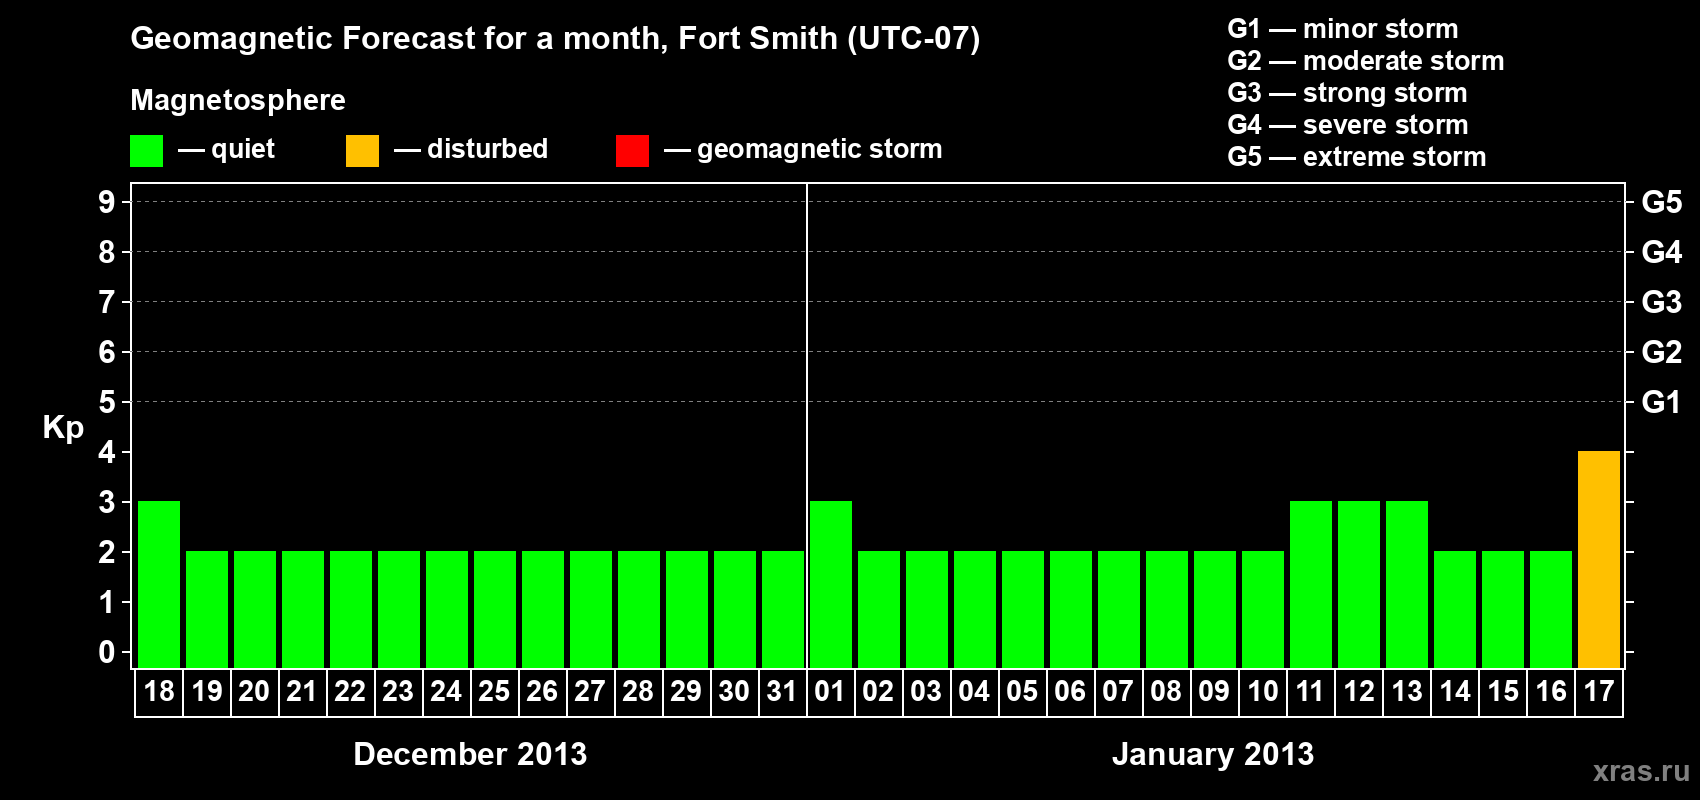The height and width of the screenshot is (800, 1700).
Task: Click the red geomagnetic storm legend swatch
Action: 632,151
